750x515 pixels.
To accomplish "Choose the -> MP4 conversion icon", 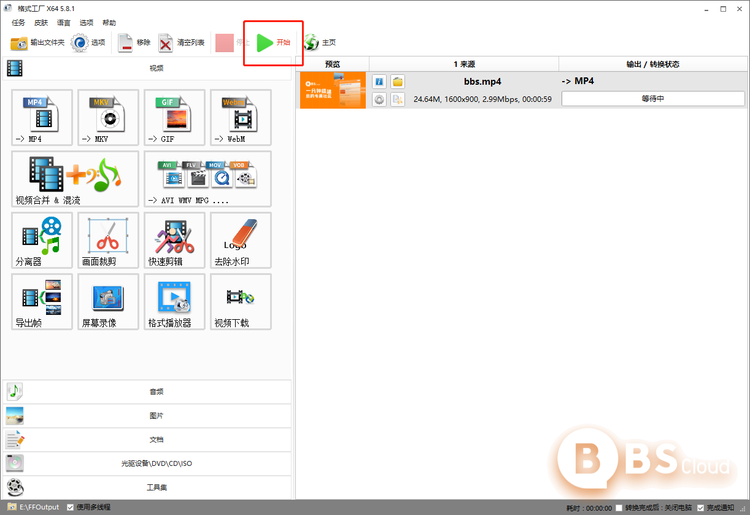I will click(42, 117).
